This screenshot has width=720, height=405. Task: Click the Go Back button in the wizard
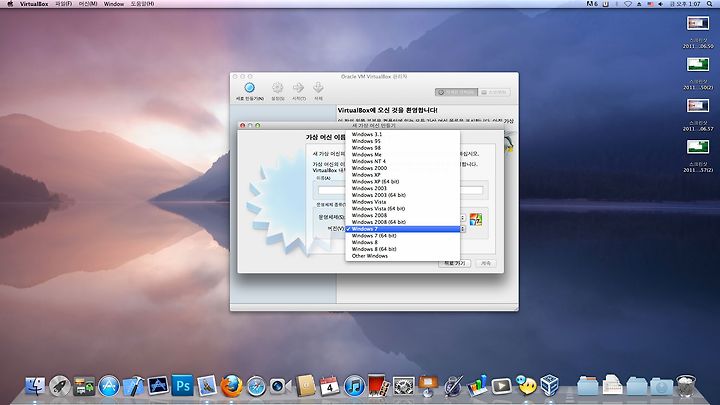click(455, 263)
